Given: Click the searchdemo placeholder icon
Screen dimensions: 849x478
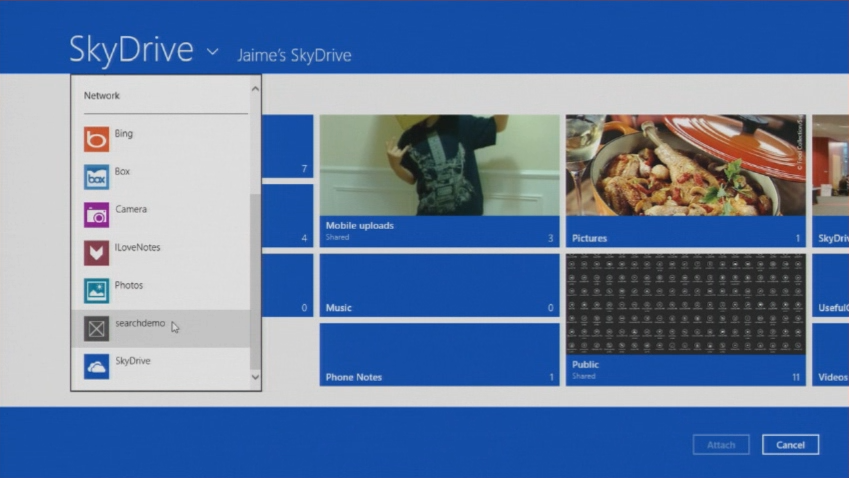Looking at the screenshot, I should (x=96, y=329).
